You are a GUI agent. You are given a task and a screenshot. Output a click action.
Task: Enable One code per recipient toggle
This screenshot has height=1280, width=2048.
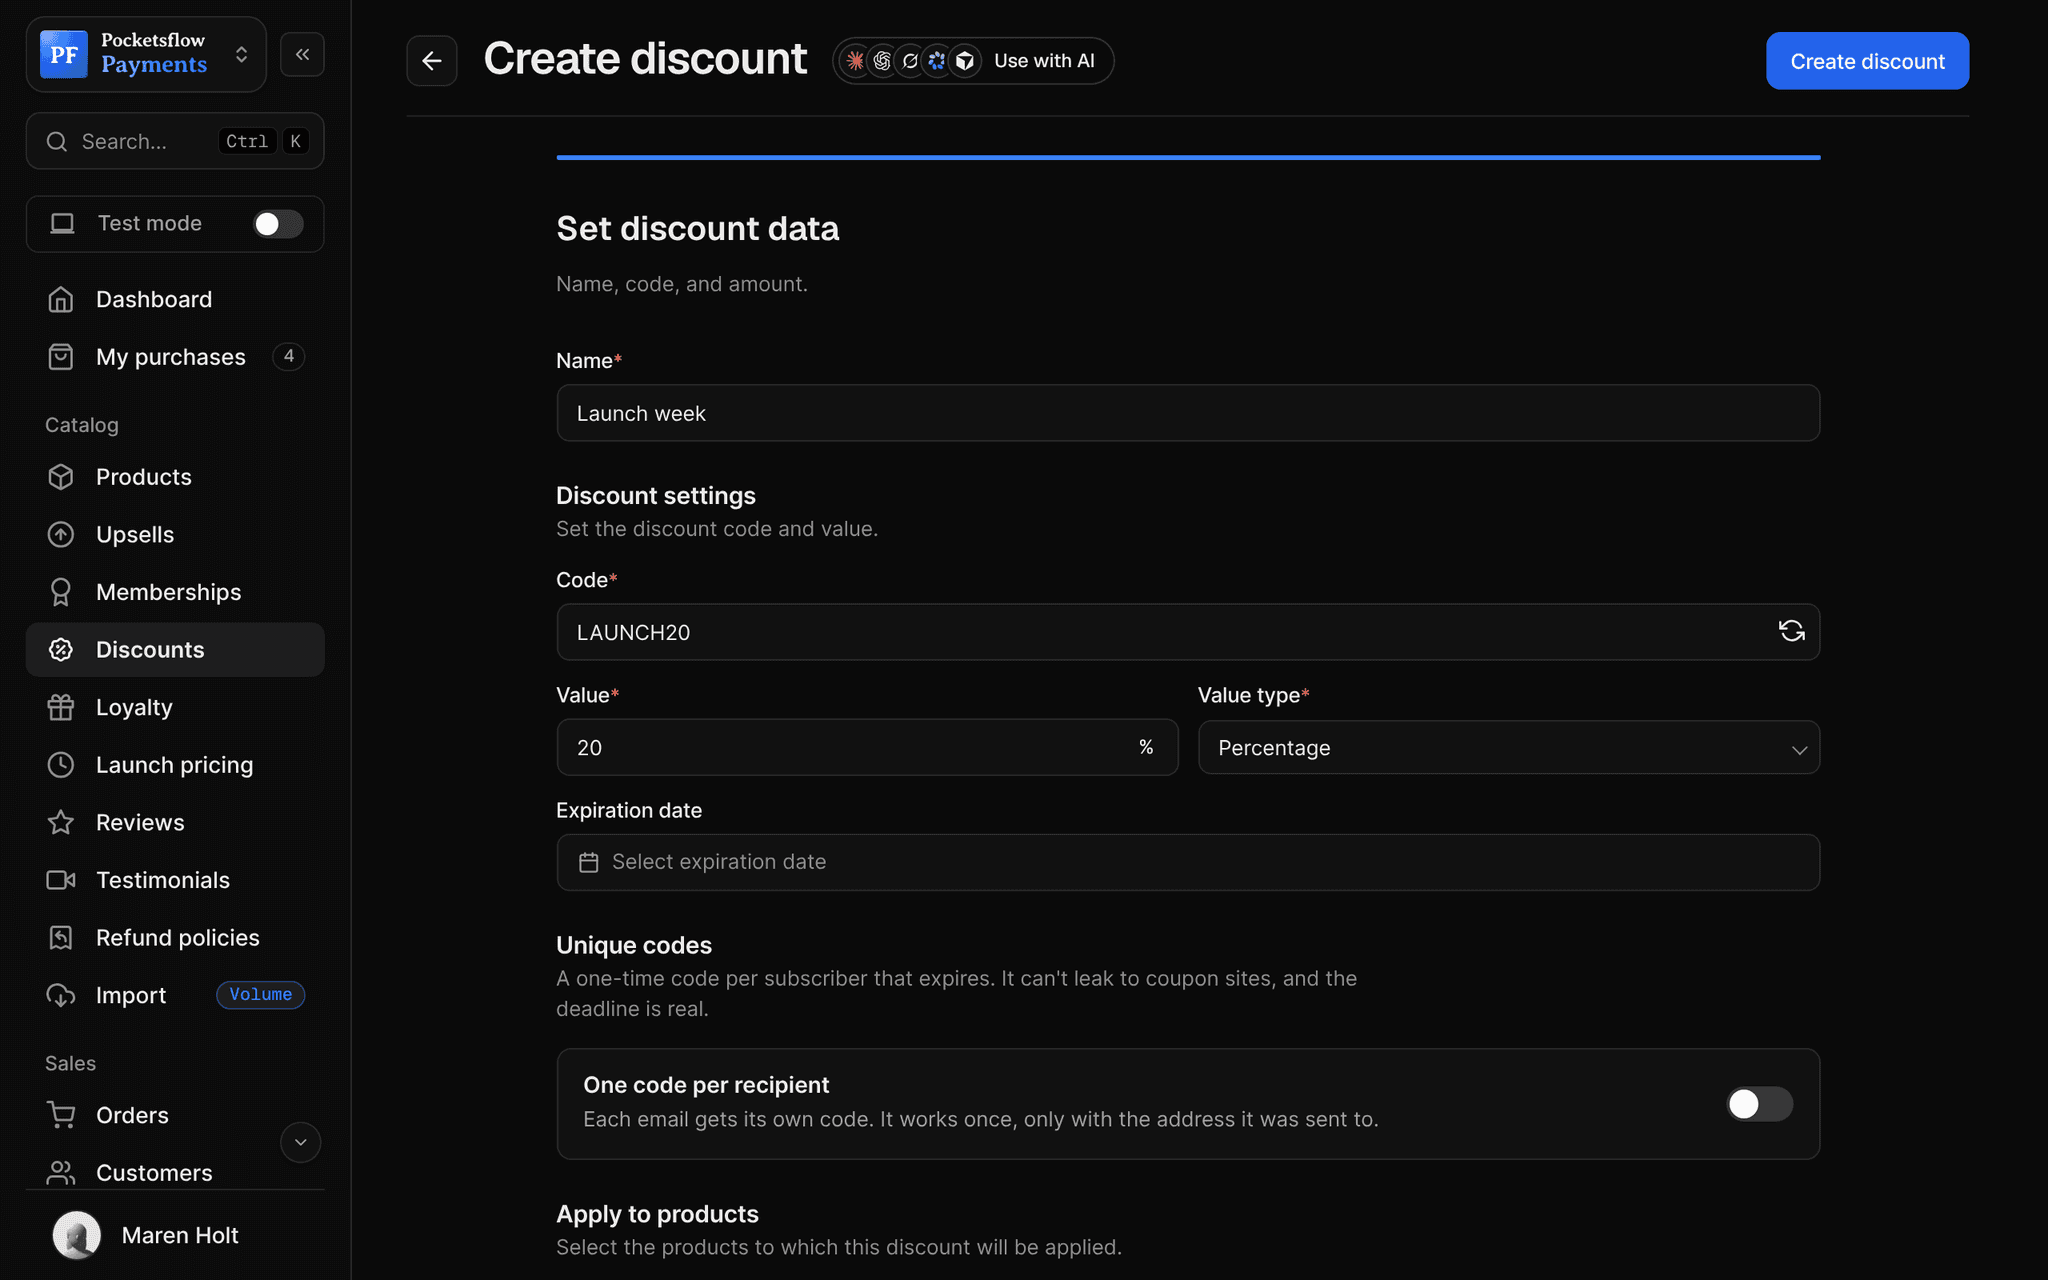(1759, 1104)
